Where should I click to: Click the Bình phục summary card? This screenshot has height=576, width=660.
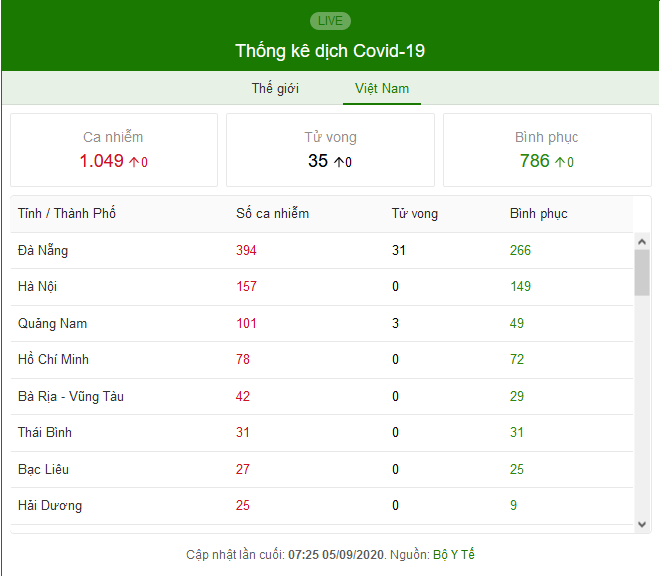click(x=547, y=150)
